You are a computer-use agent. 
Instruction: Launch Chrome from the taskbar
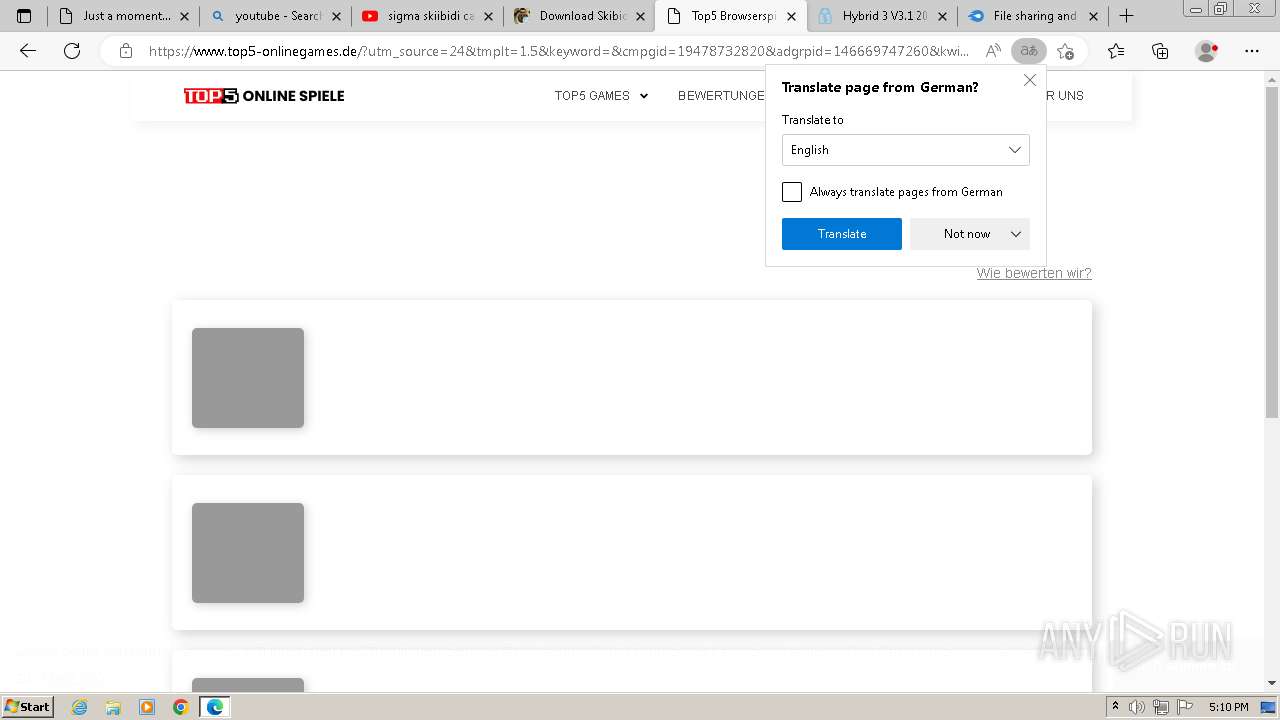(x=181, y=707)
